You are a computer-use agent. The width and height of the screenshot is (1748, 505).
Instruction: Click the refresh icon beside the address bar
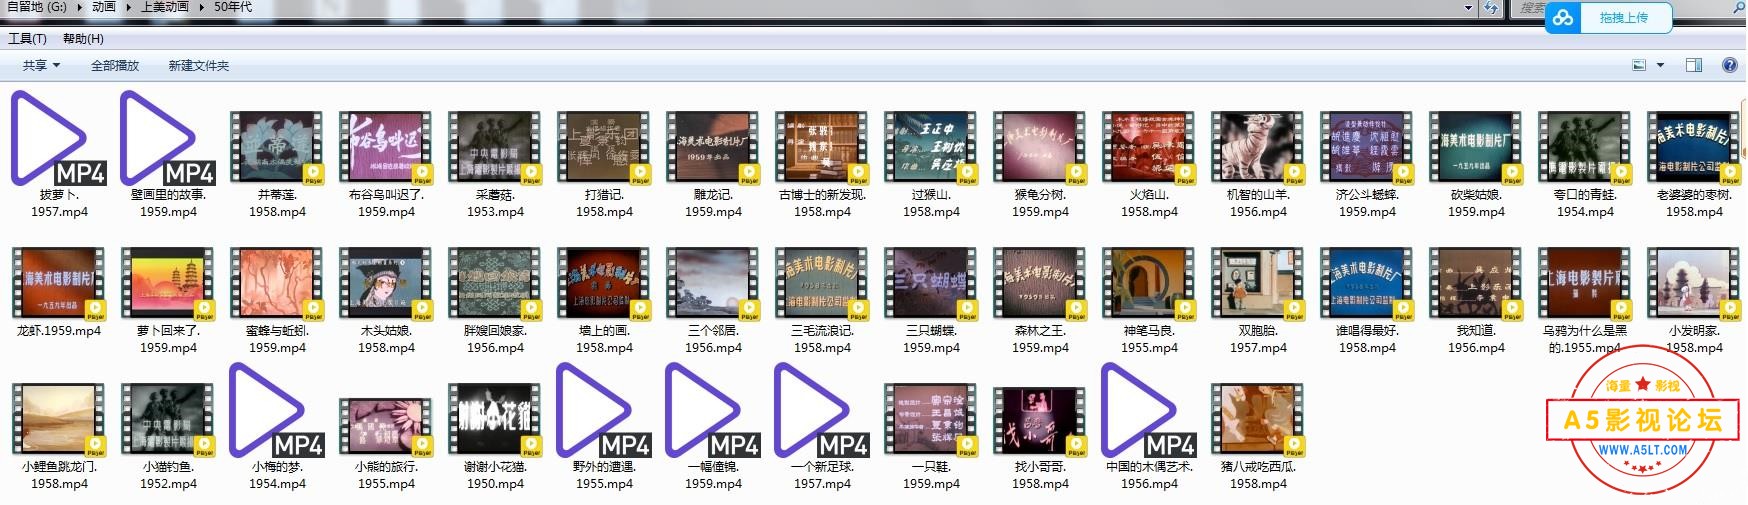pyautogui.click(x=1491, y=7)
